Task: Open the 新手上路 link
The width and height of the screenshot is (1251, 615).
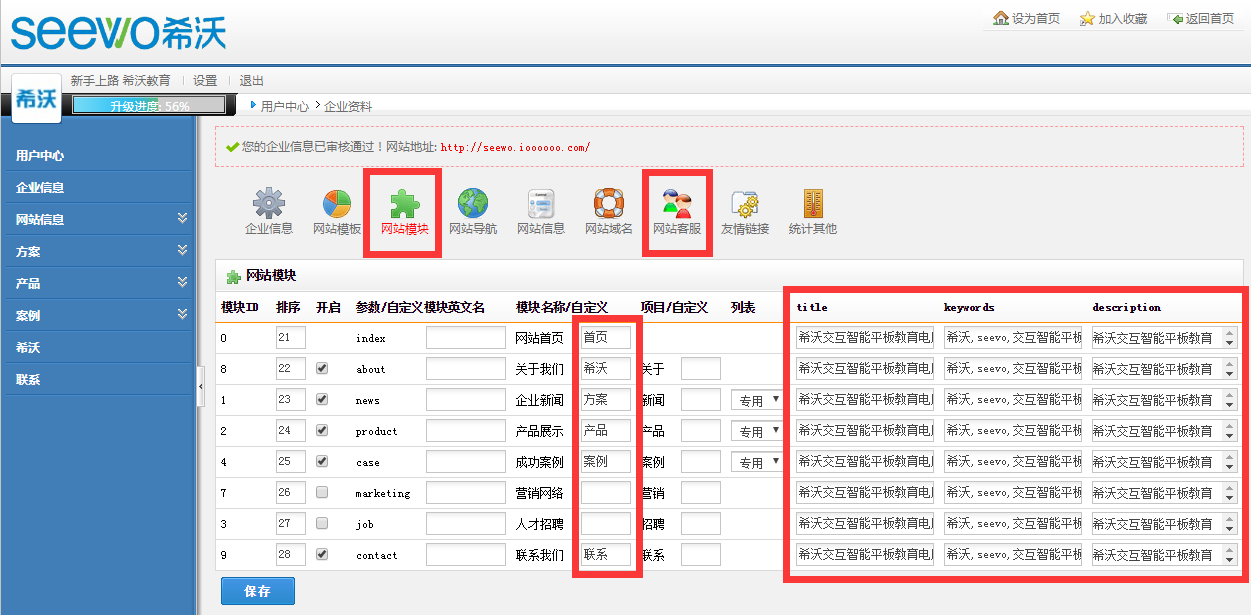Action: (94, 81)
